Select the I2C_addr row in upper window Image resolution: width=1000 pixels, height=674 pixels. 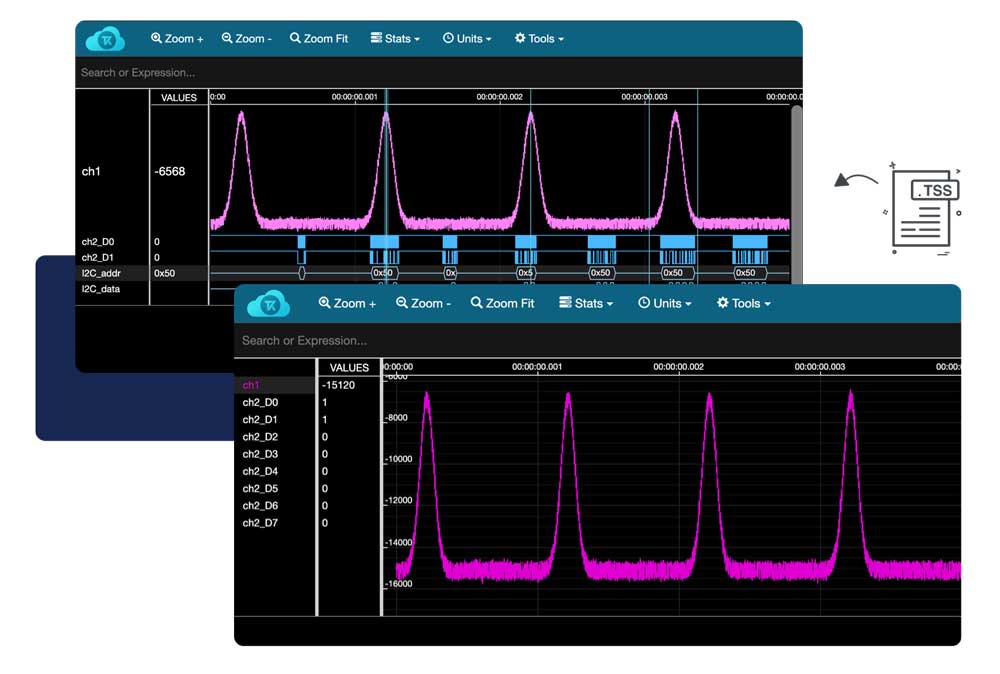[100, 273]
